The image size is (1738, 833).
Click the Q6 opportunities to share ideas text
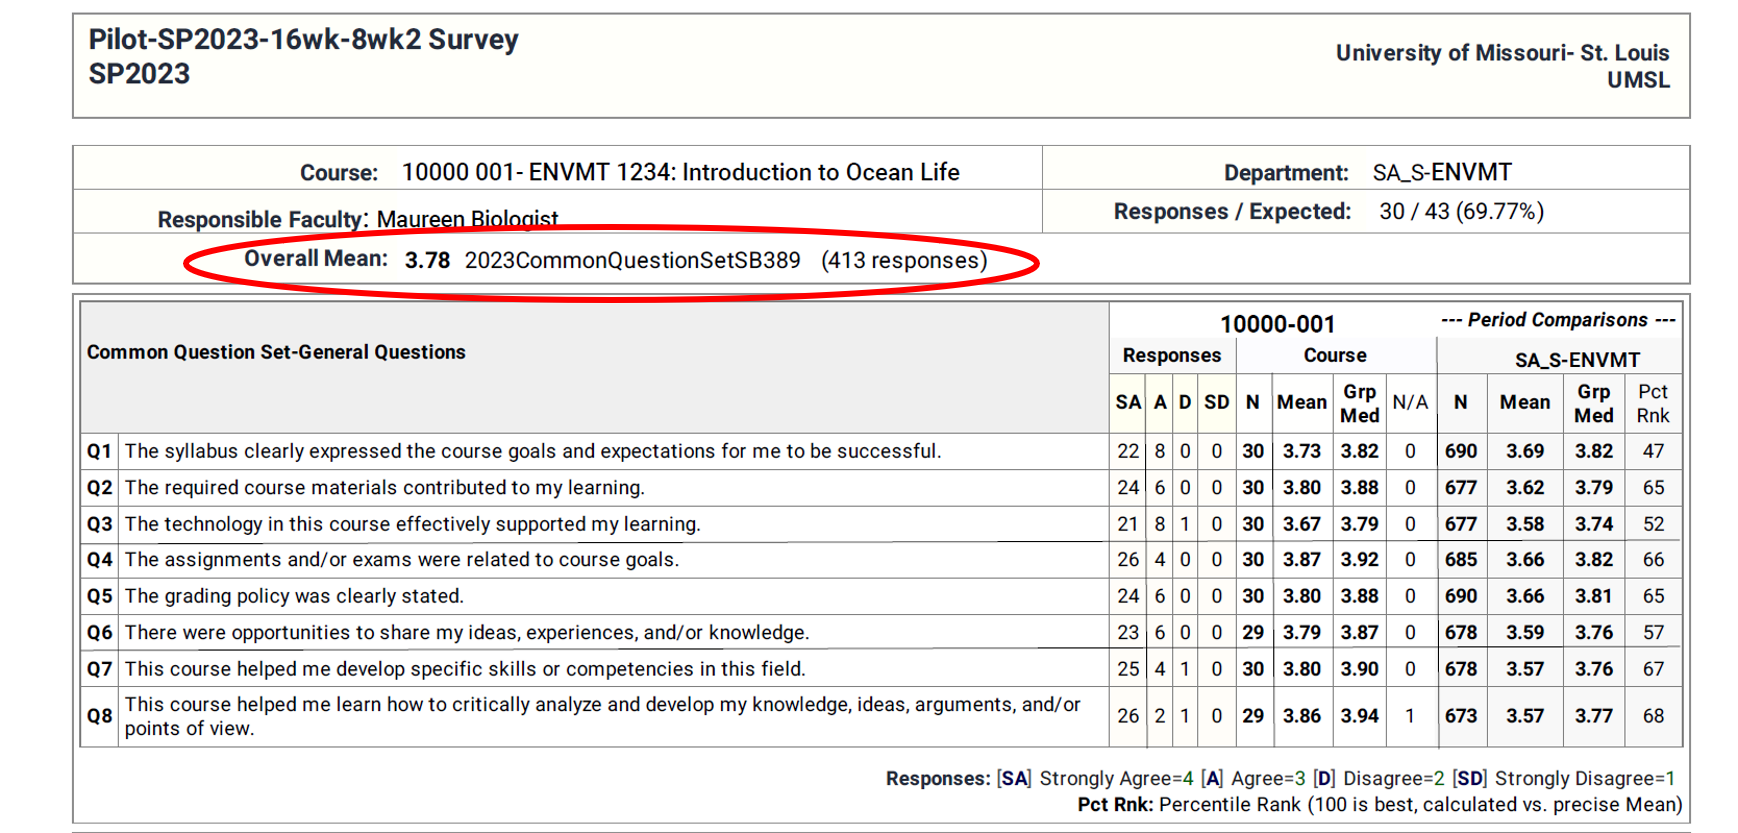(x=466, y=633)
